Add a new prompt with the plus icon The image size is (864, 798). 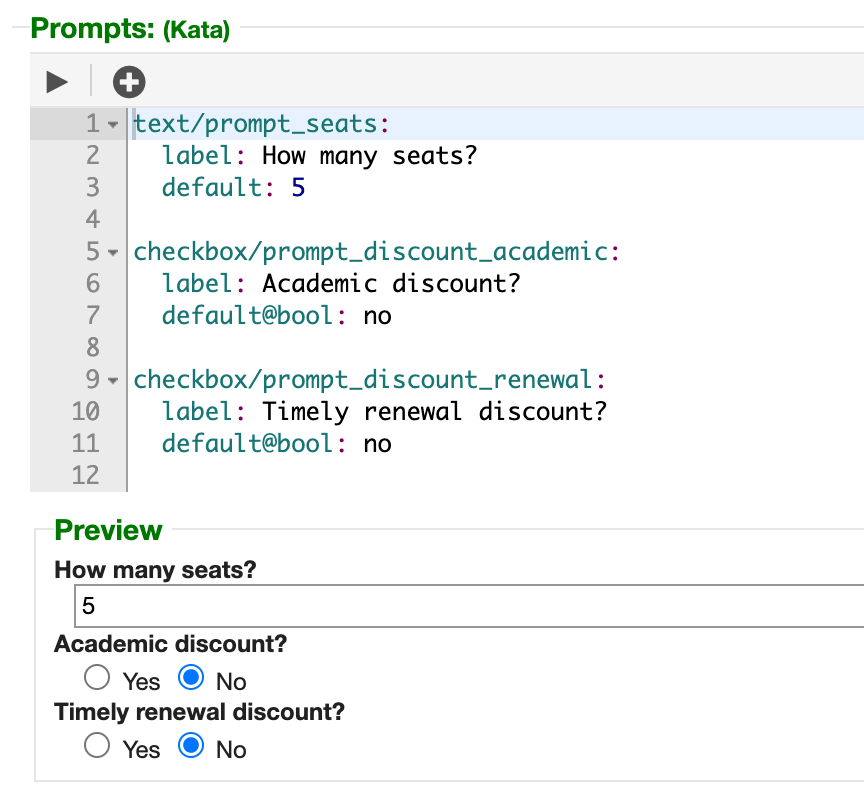pos(129,82)
